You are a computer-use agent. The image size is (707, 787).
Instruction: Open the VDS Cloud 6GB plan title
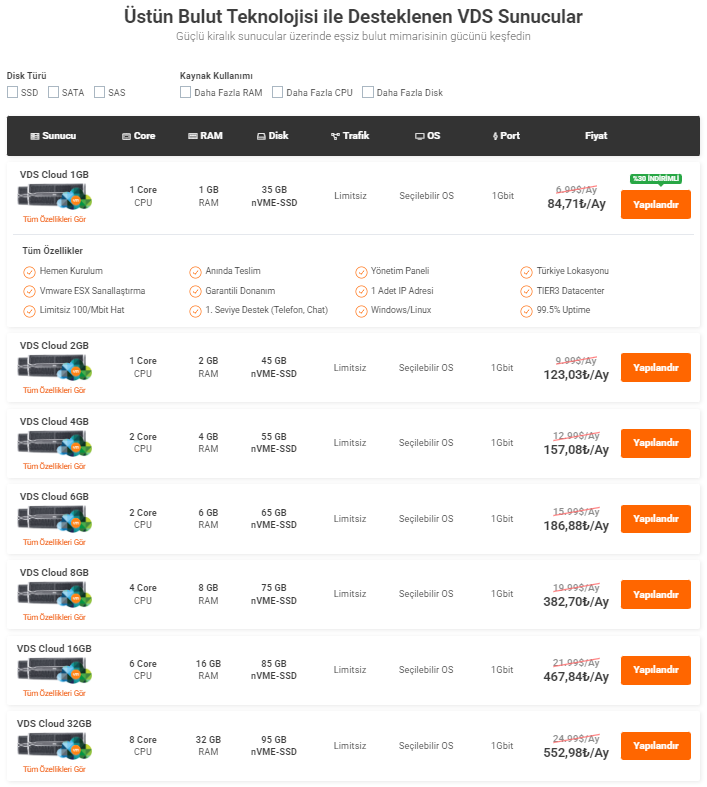click(54, 496)
